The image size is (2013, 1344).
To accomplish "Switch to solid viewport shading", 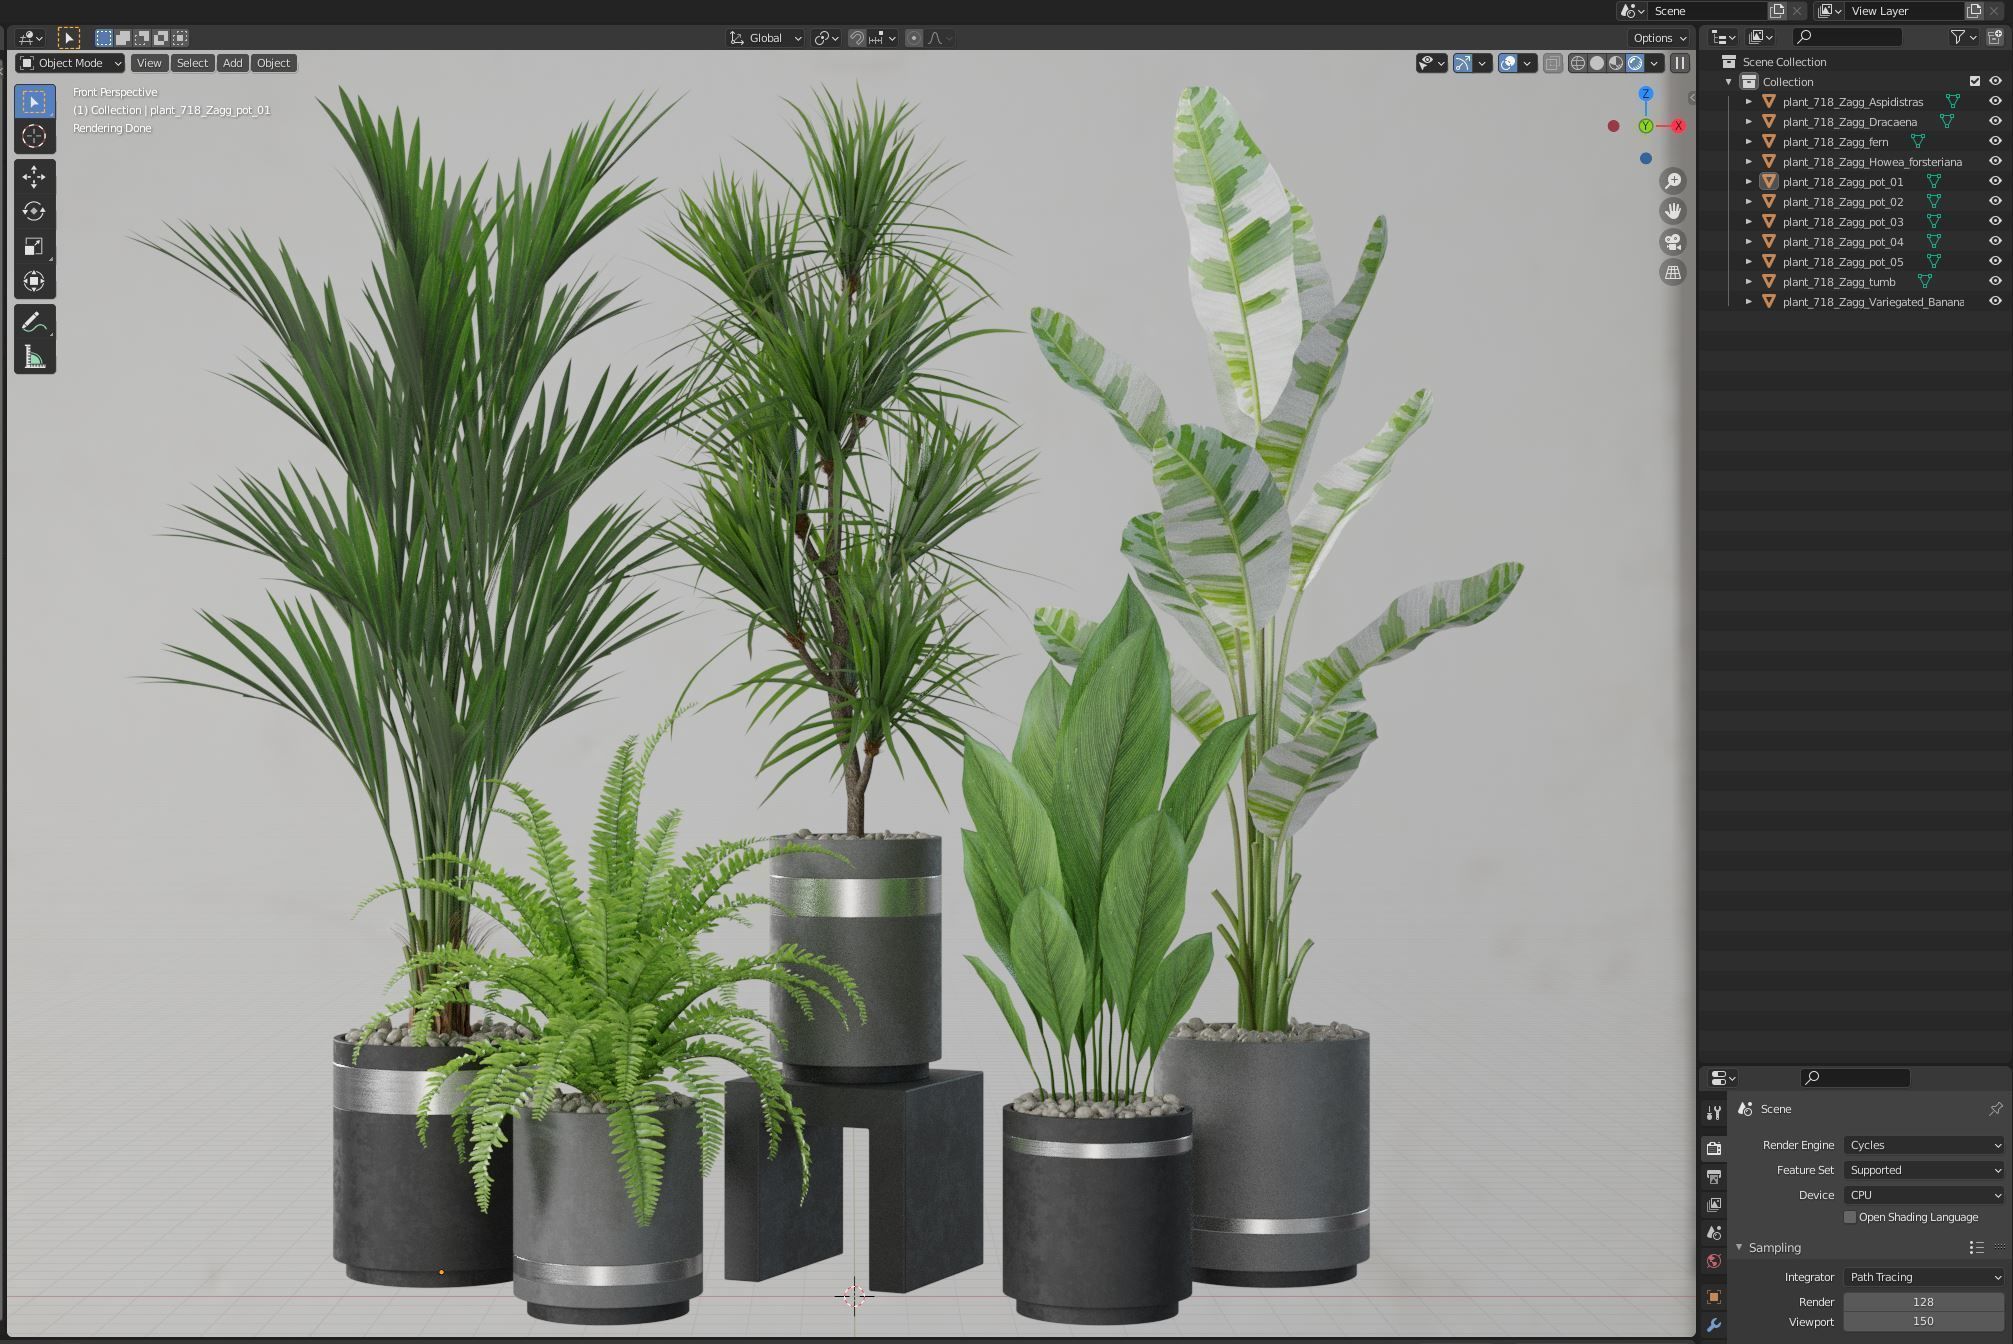I will coord(1597,63).
